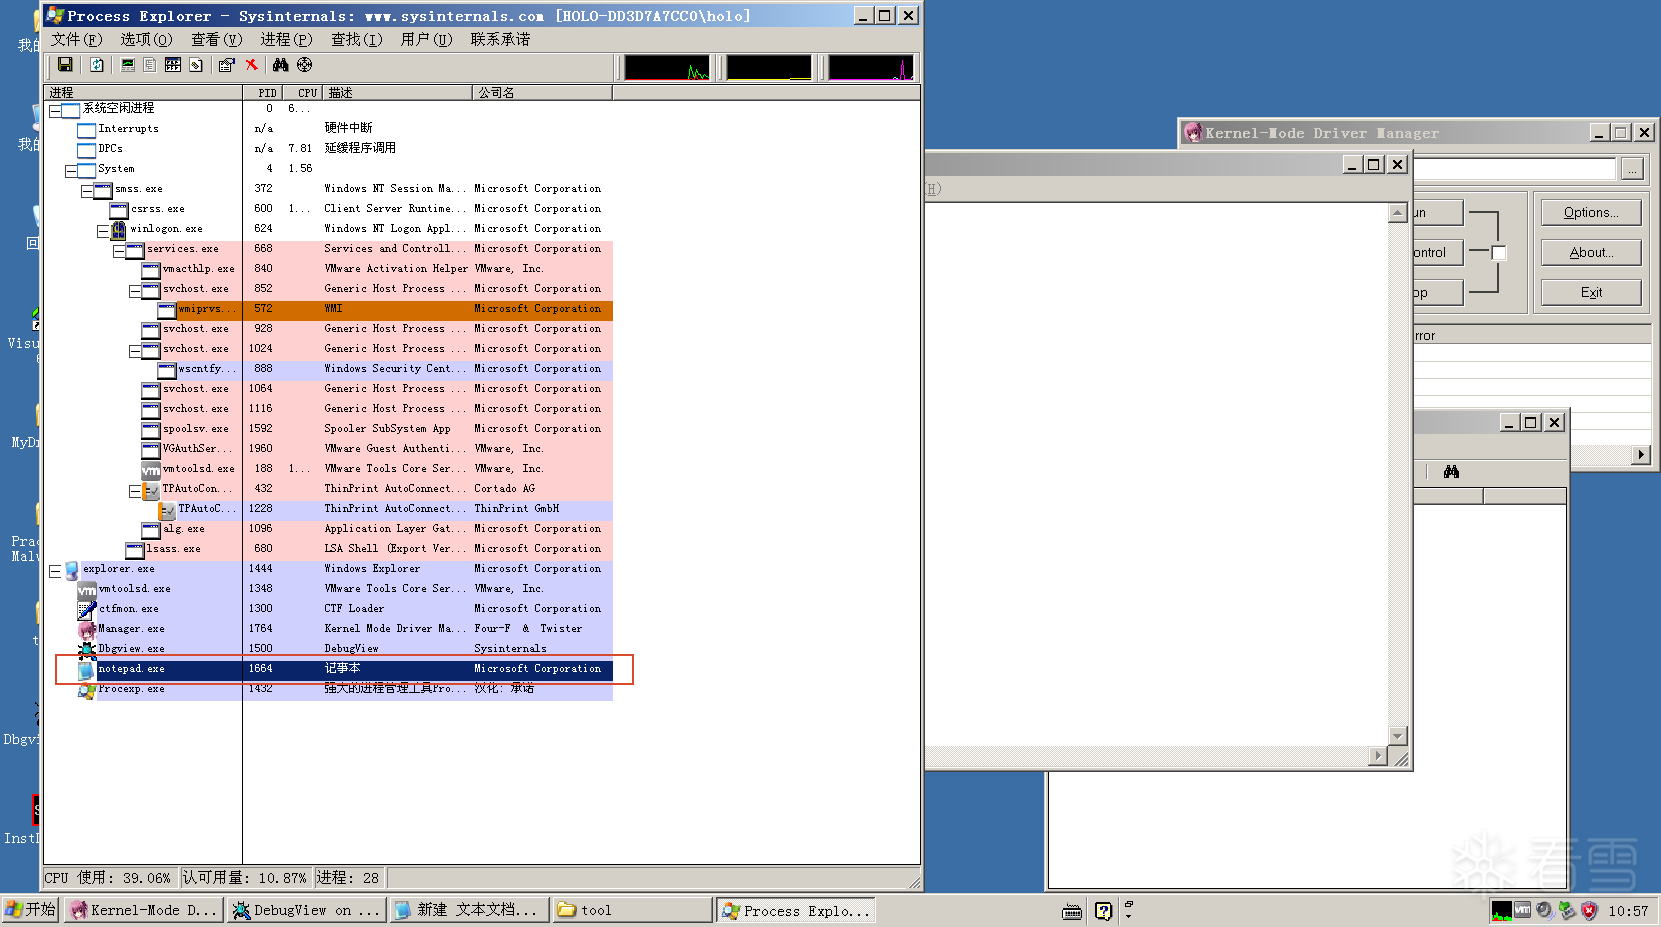
Task: Click the driver path input field
Action: pyautogui.click(x=1515, y=169)
